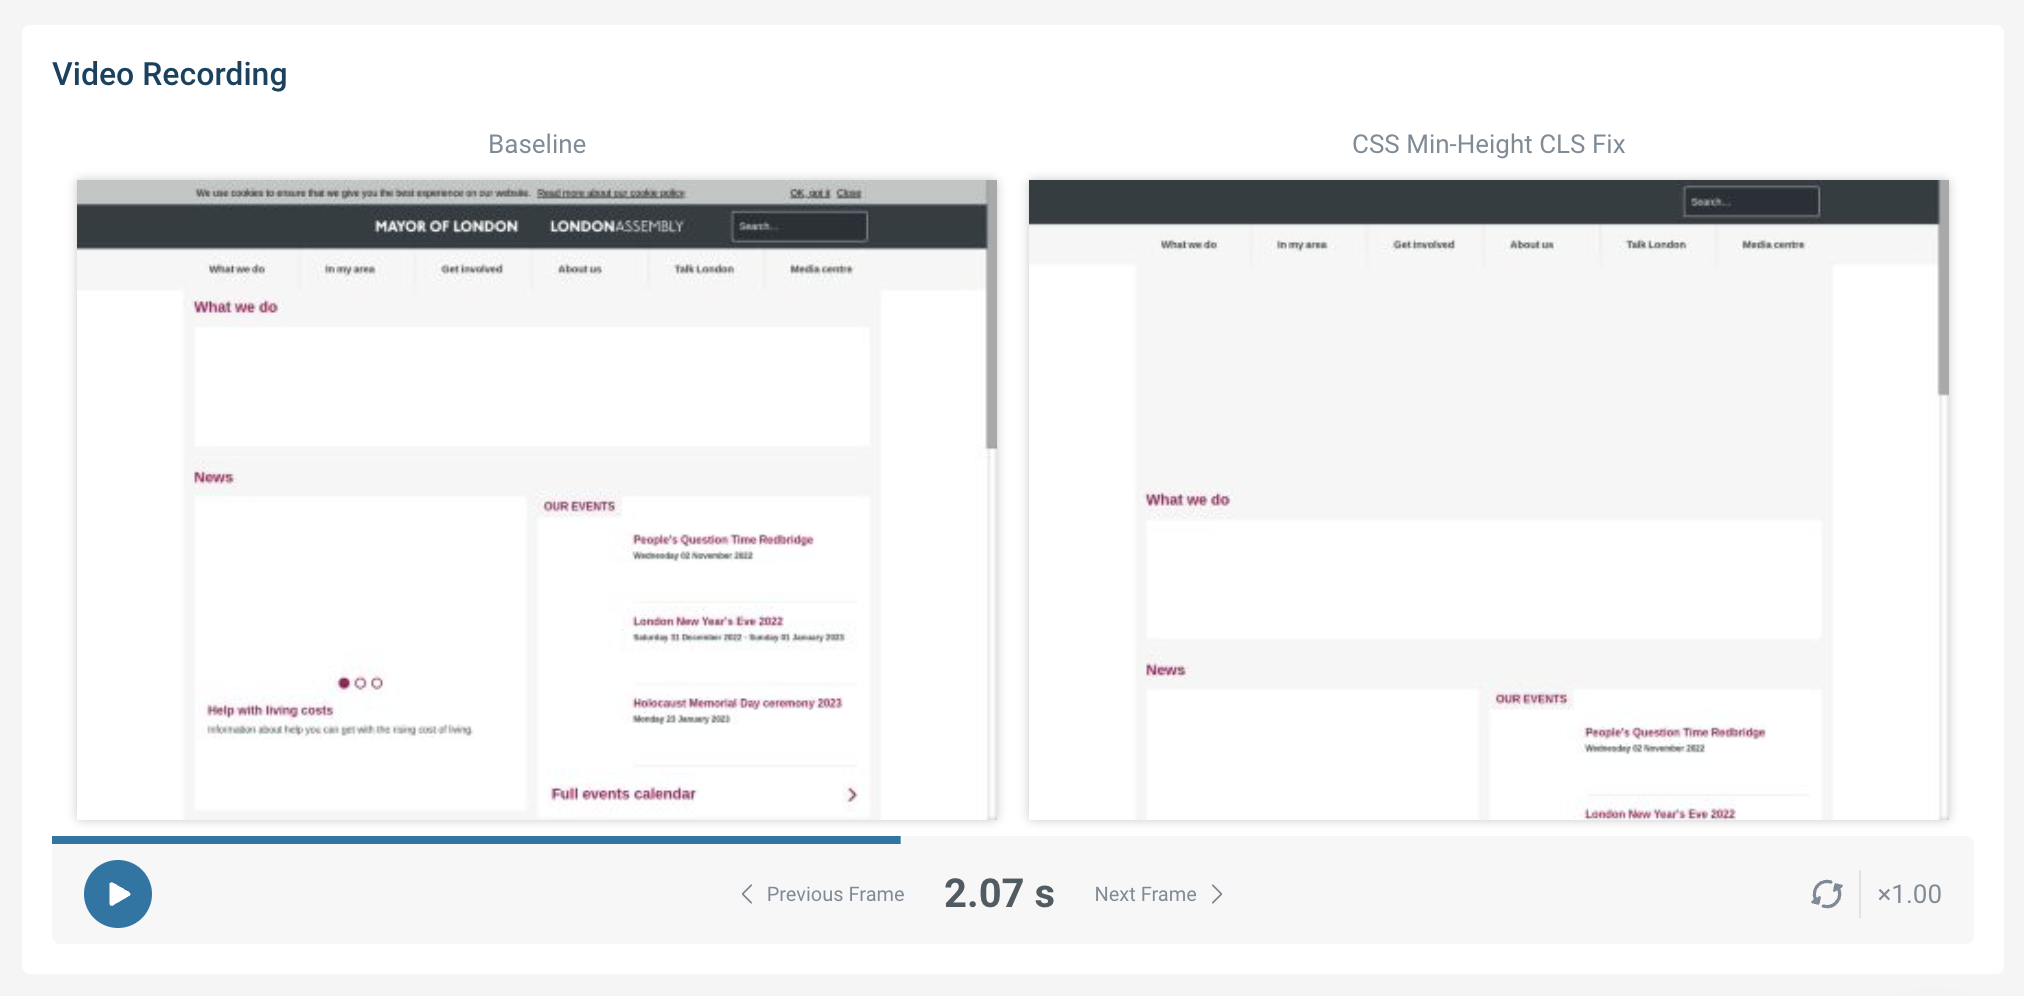
Task: Go to Previous Frame
Action: tap(822, 894)
